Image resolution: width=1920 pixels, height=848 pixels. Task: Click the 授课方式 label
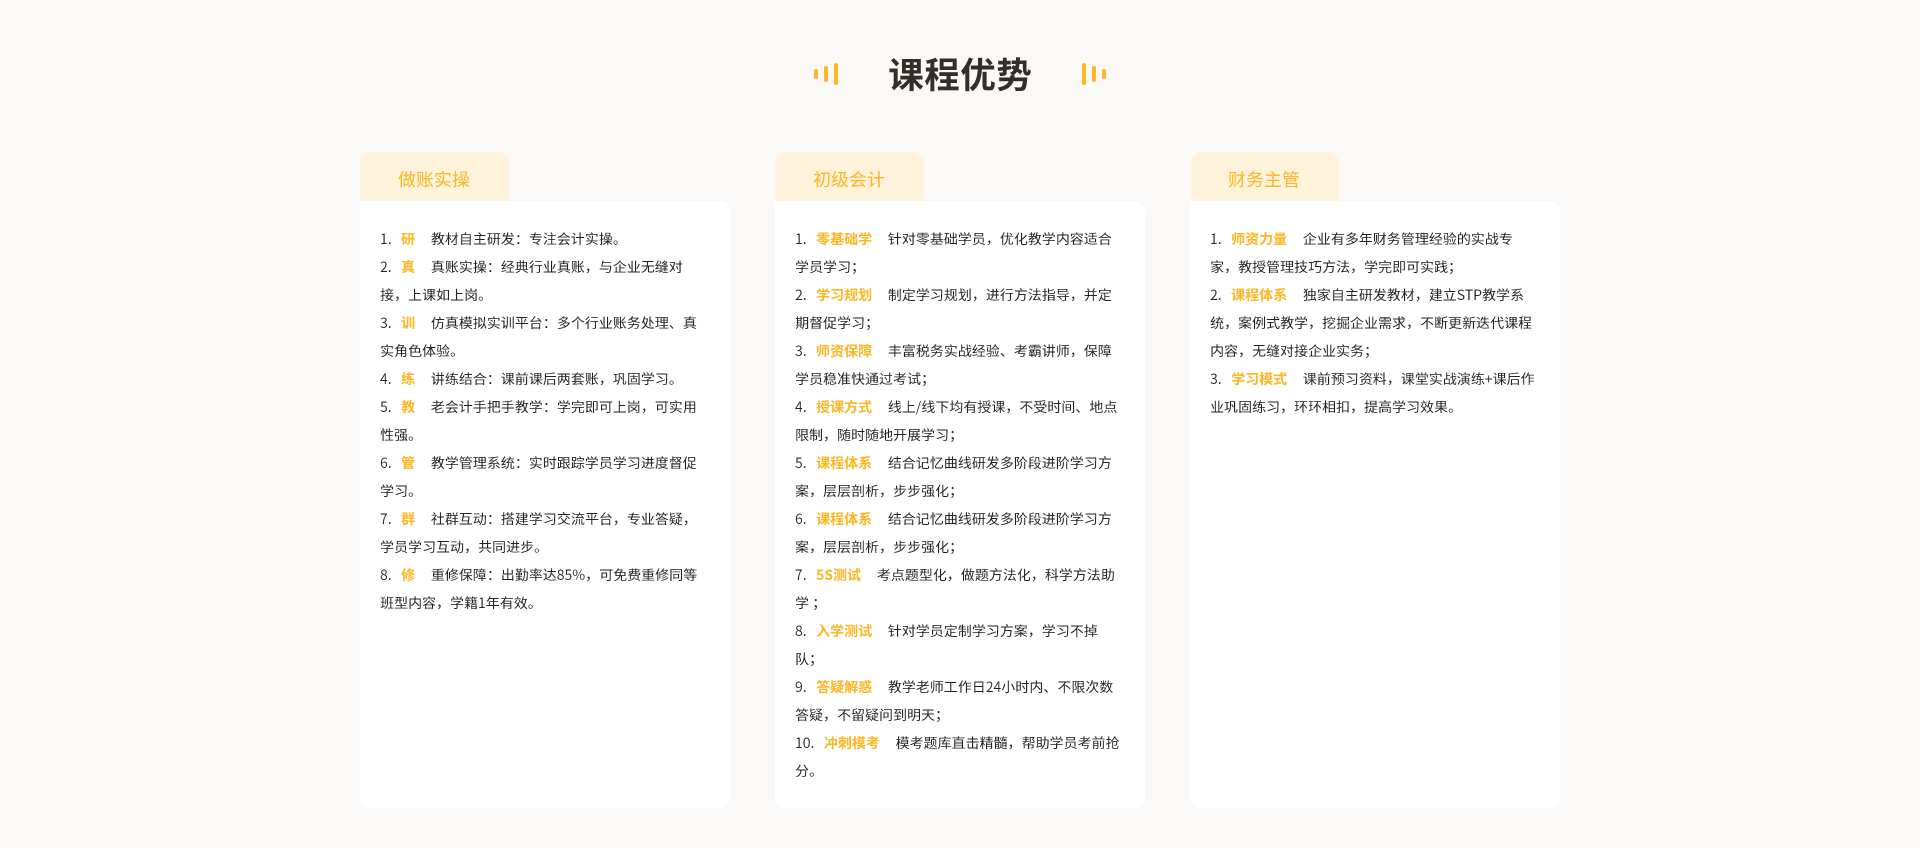pyautogui.click(x=844, y=407)
